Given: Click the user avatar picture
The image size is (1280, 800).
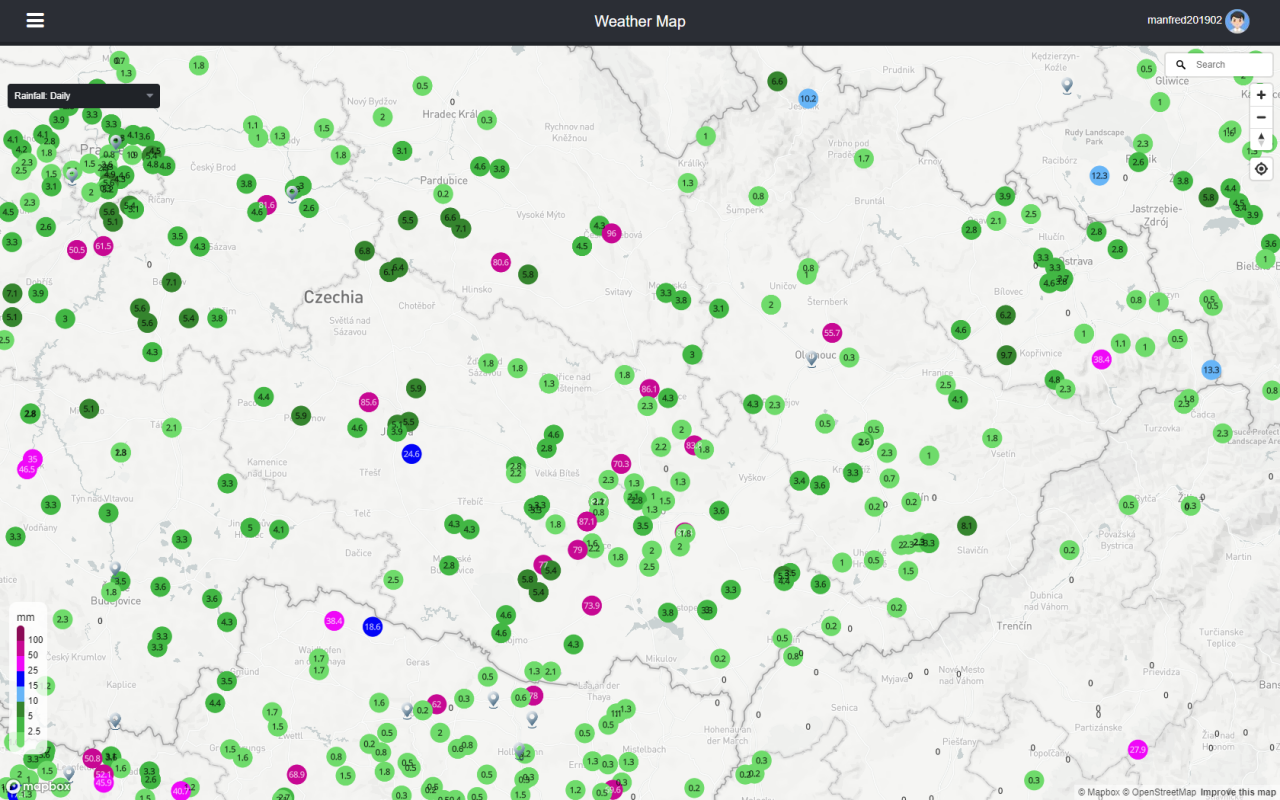Looking at the screenshot, I should (1237, 21).
